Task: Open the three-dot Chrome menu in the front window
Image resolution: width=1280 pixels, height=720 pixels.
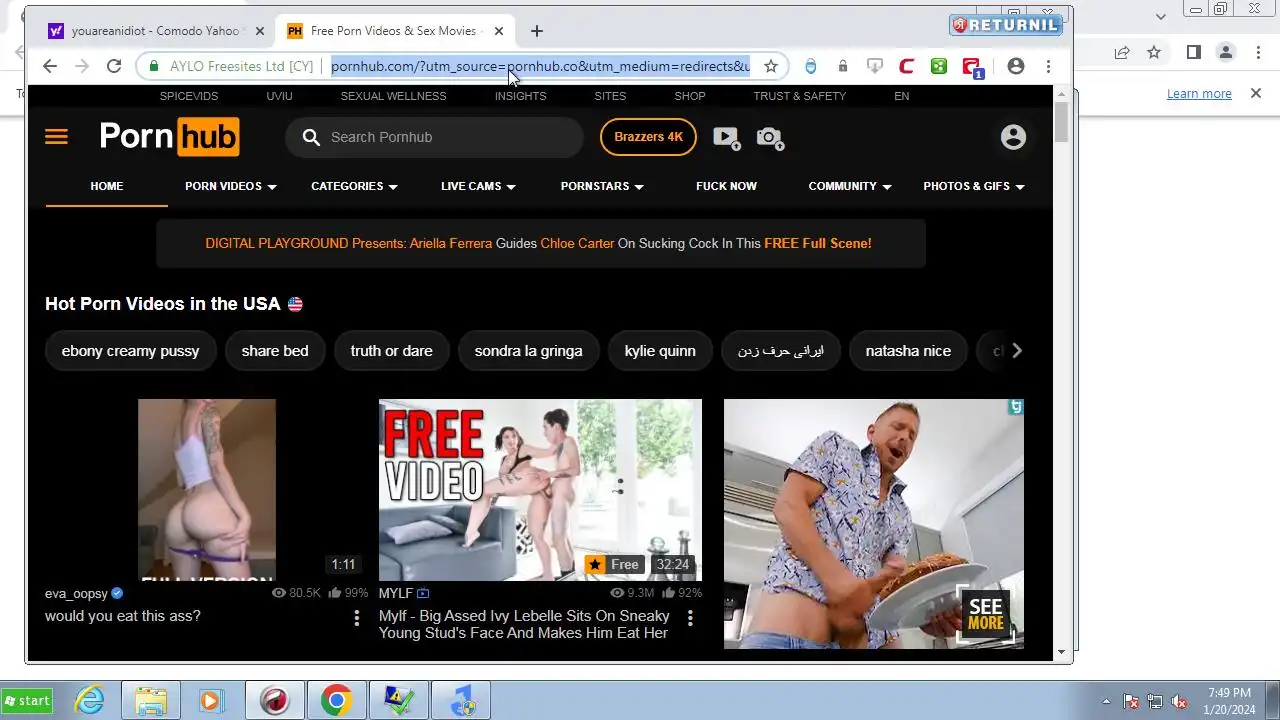Action: (x=1048, y=66)
